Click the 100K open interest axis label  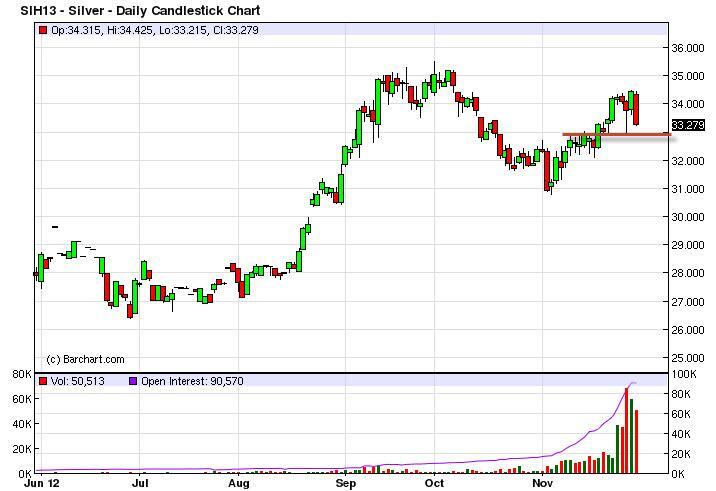pos(685,374)
